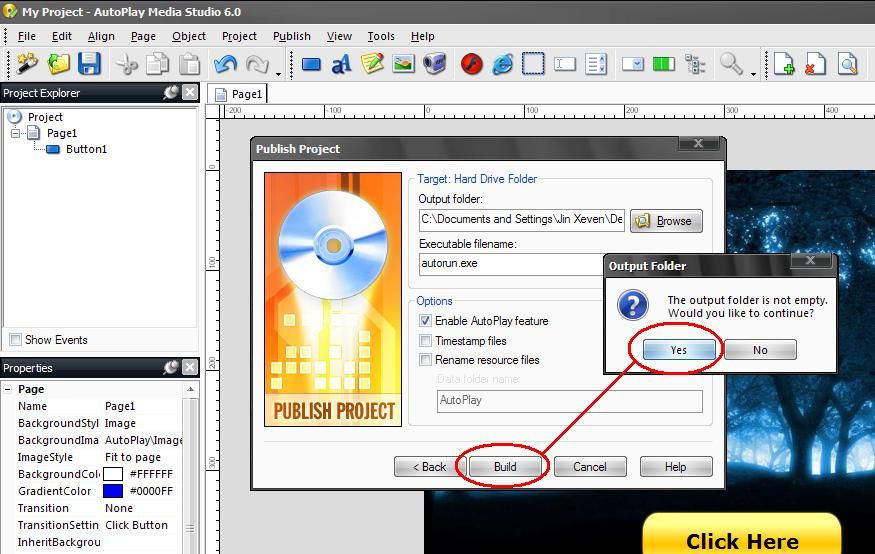Screen dimensions: 875x554
Task: Select the Flash object tool icon
Action: pyautogui.click(x=471, y=64)
